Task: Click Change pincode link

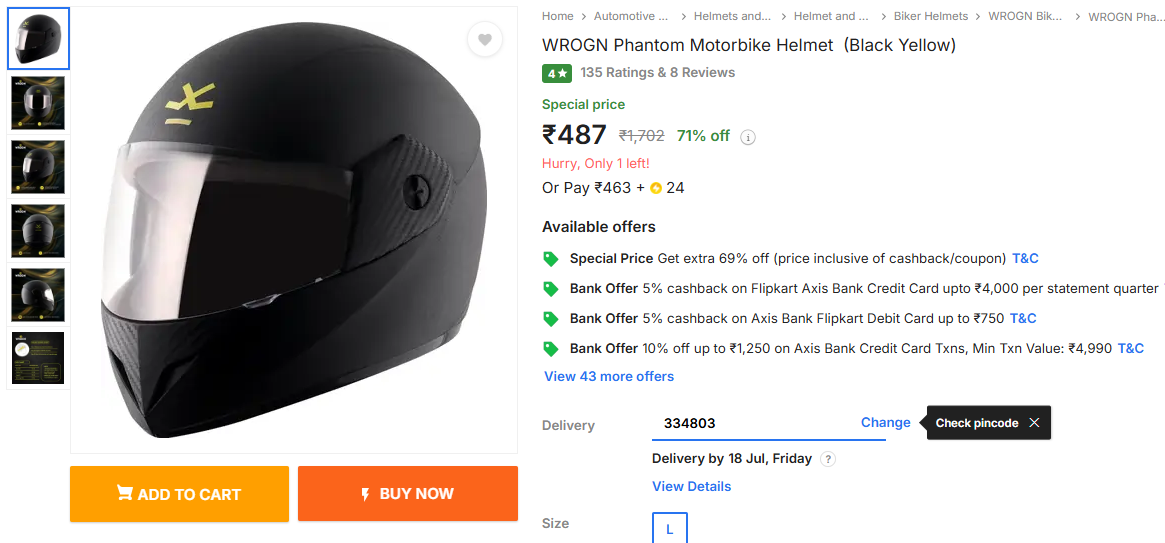Action: point(885,422)
